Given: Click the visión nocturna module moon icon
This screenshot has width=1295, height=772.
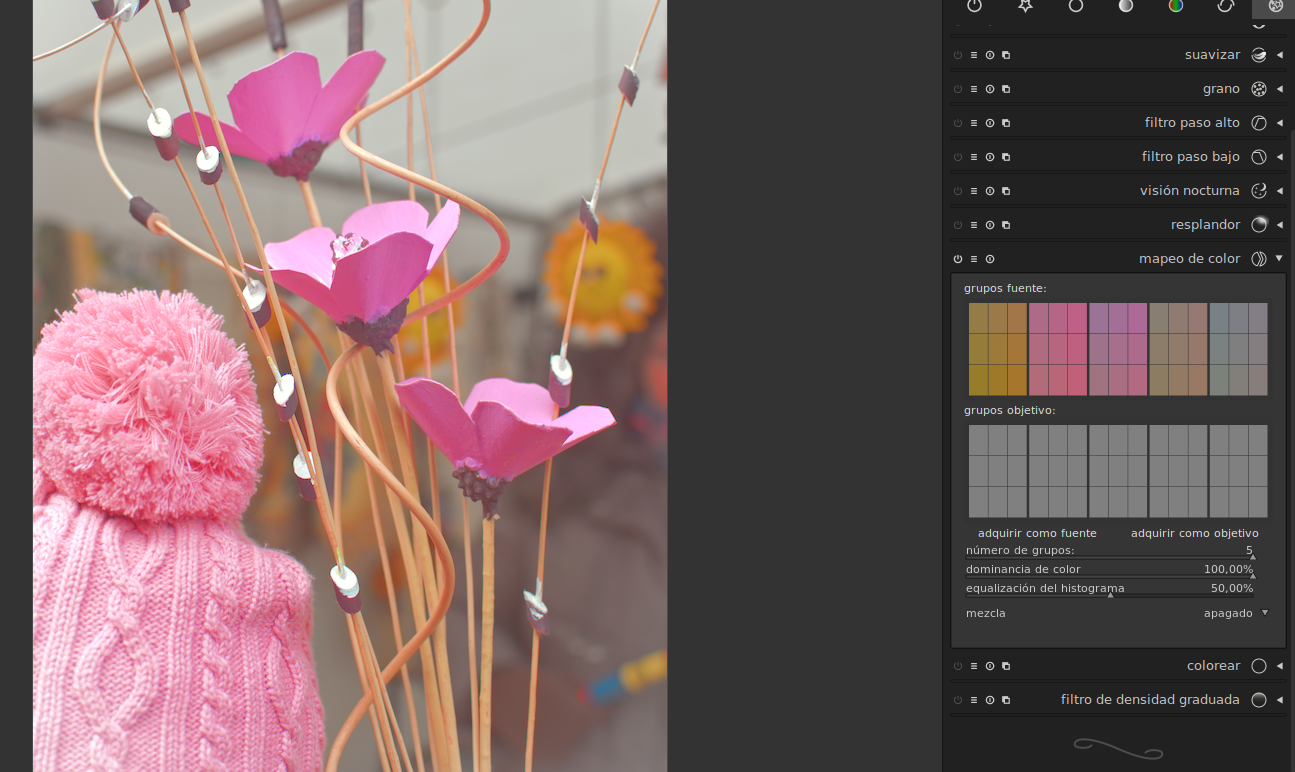Looking at the screenshot, I should pyautogui.click(x=1259, y=191).
